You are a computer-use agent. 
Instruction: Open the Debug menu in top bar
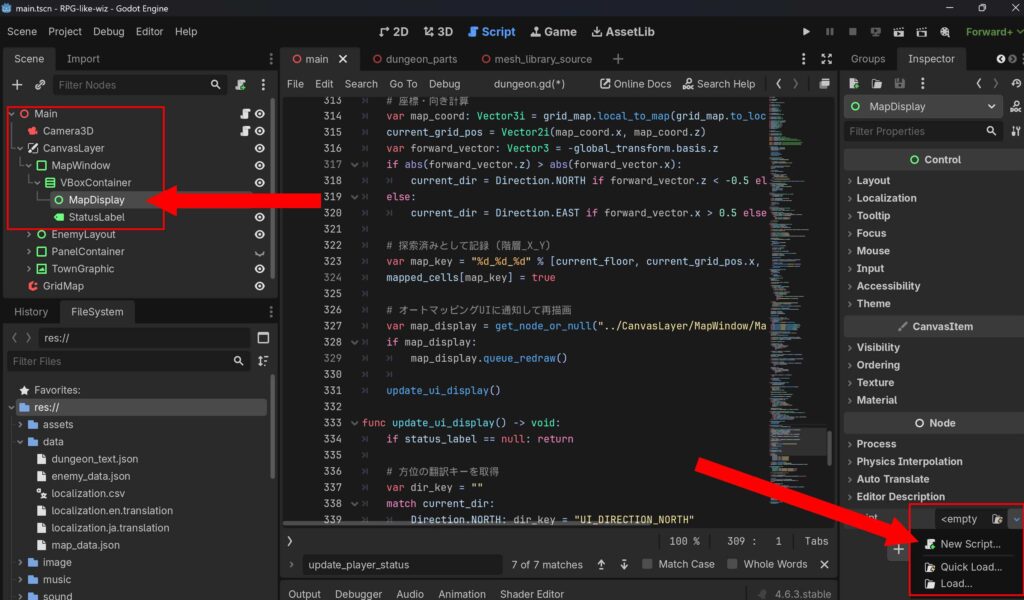pos(108,31)
